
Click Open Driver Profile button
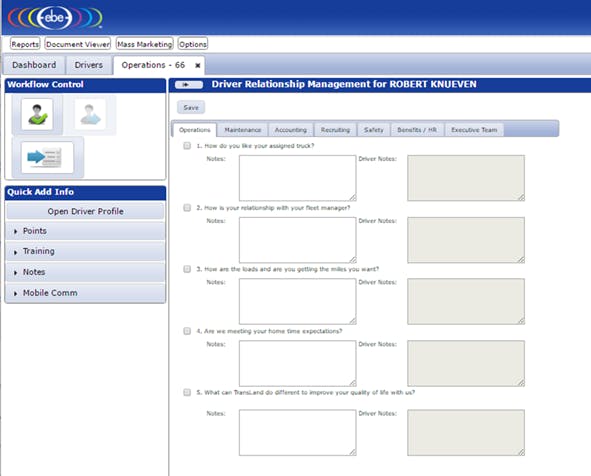pyautogui.click(x=86, y=211)
